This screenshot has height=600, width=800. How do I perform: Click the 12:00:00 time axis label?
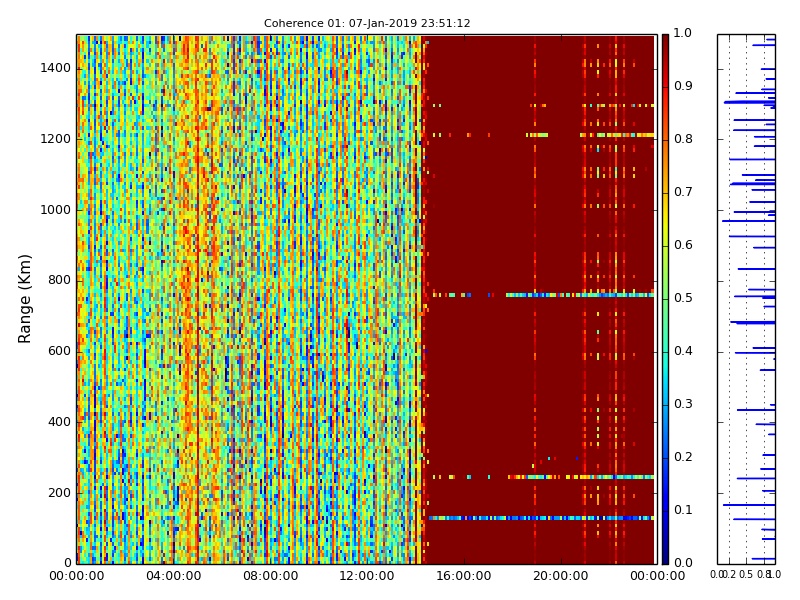point(367,576)
